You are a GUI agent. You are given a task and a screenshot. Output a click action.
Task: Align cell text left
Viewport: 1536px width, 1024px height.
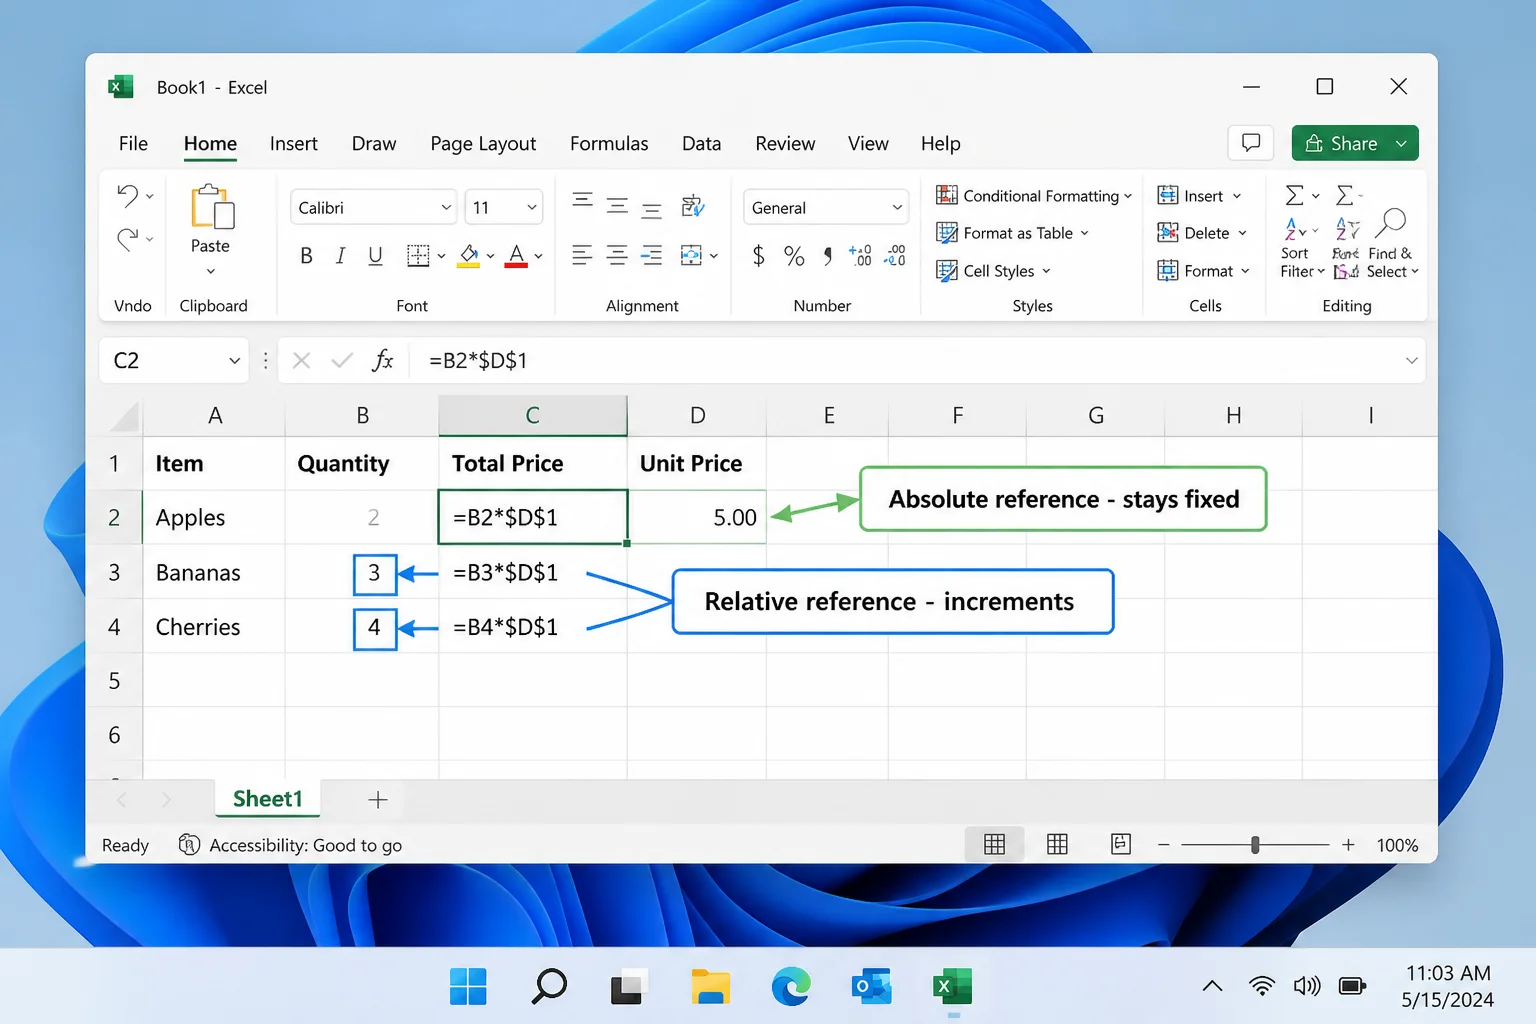point(582,255)
